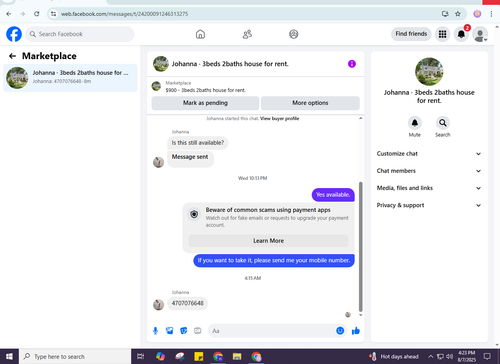Search in conversation with the magnifier icon

443,123
